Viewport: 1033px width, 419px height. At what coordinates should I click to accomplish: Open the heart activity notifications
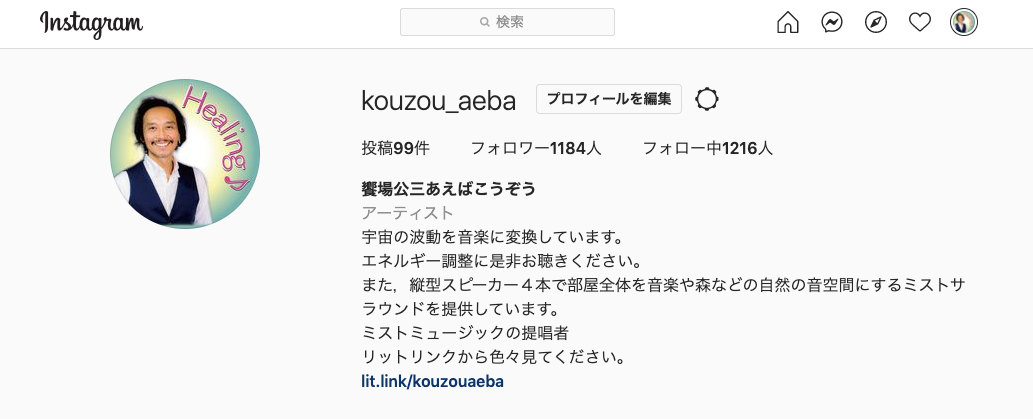920,23
